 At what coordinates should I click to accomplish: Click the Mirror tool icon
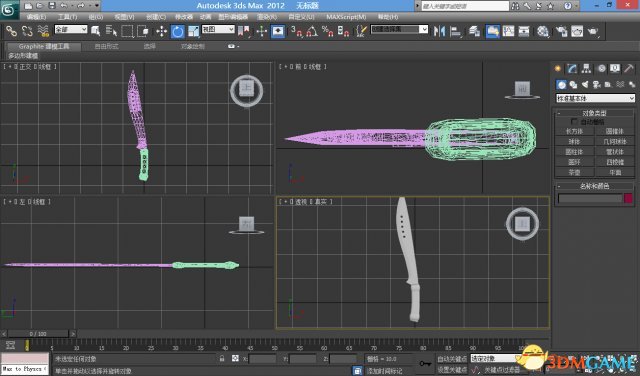pyautogui.click(x=440, y=31)
